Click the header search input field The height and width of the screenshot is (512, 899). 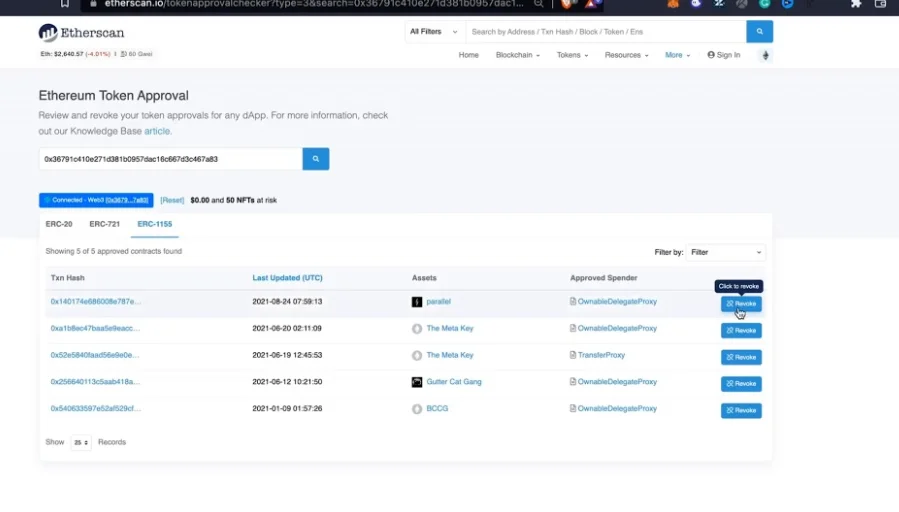coord(606,32)
